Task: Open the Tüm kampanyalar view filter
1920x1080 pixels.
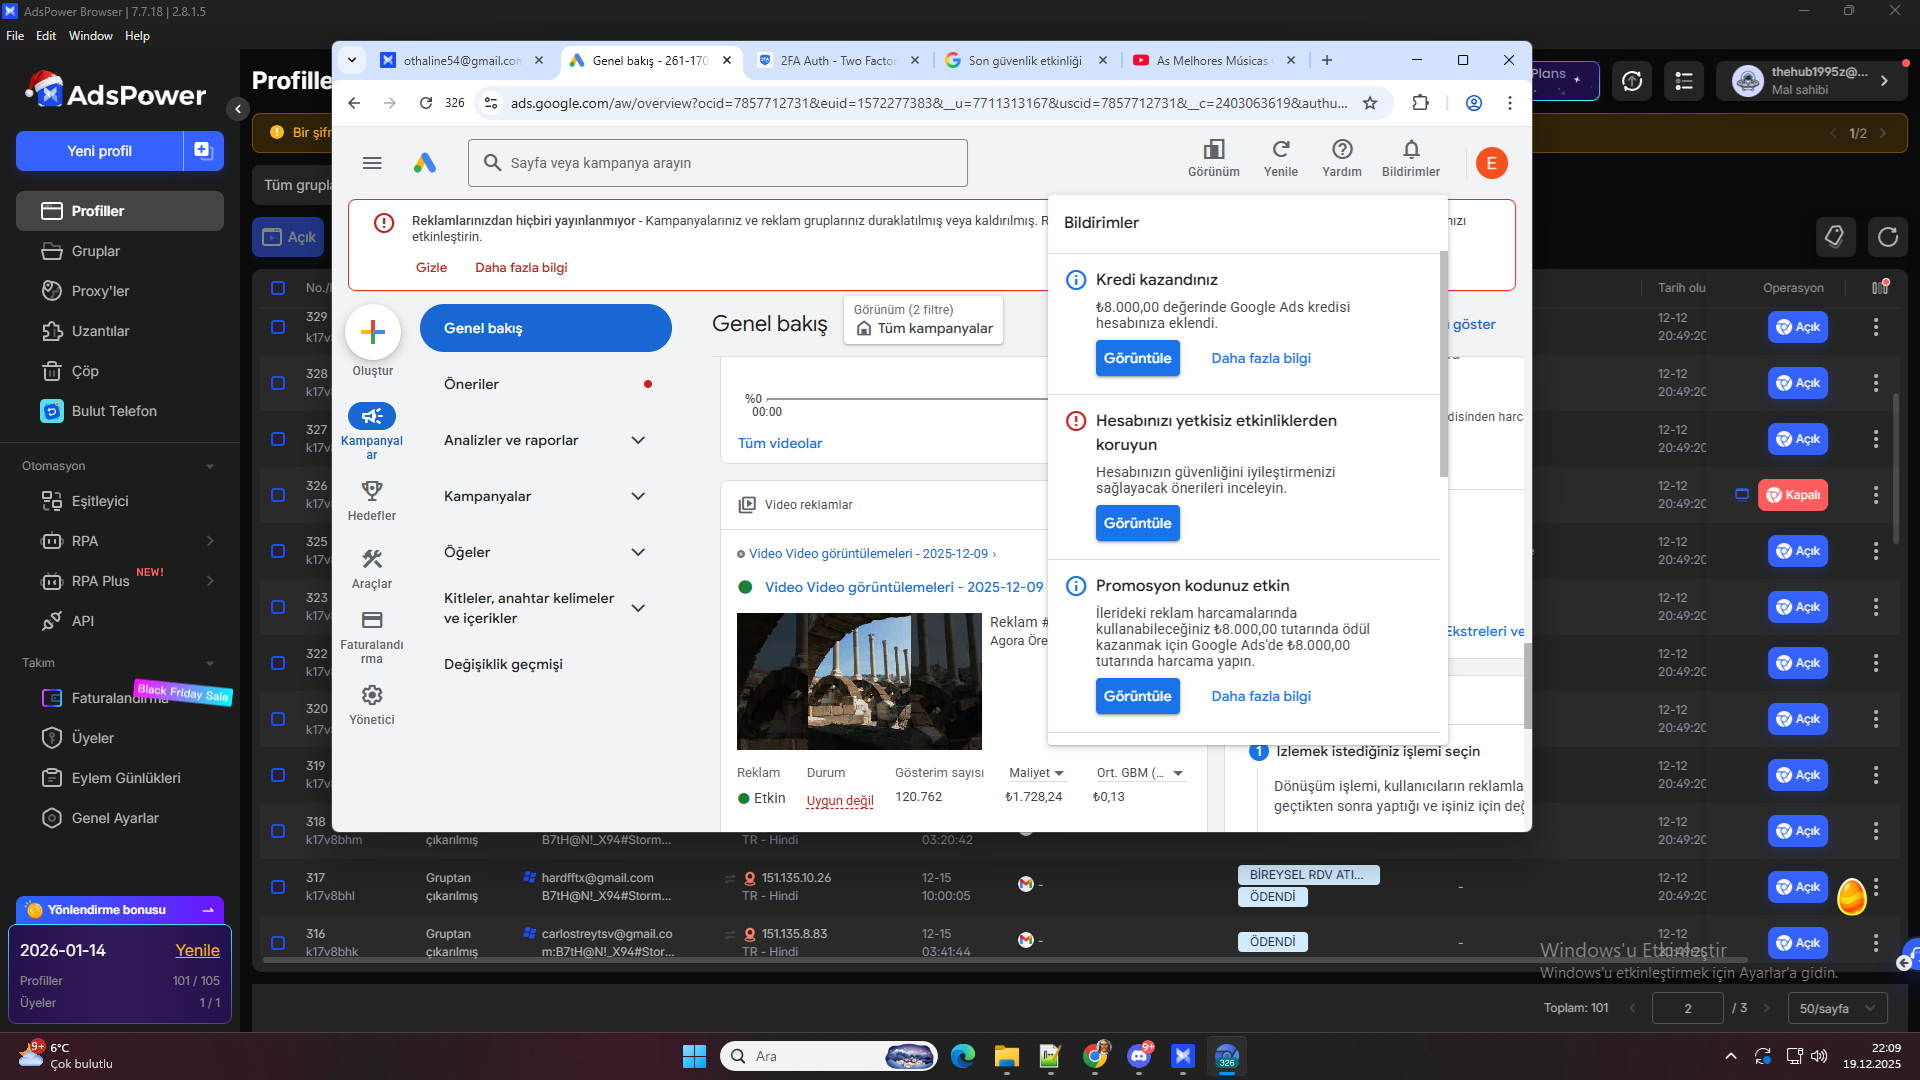Action: click(x=924, y=320)
